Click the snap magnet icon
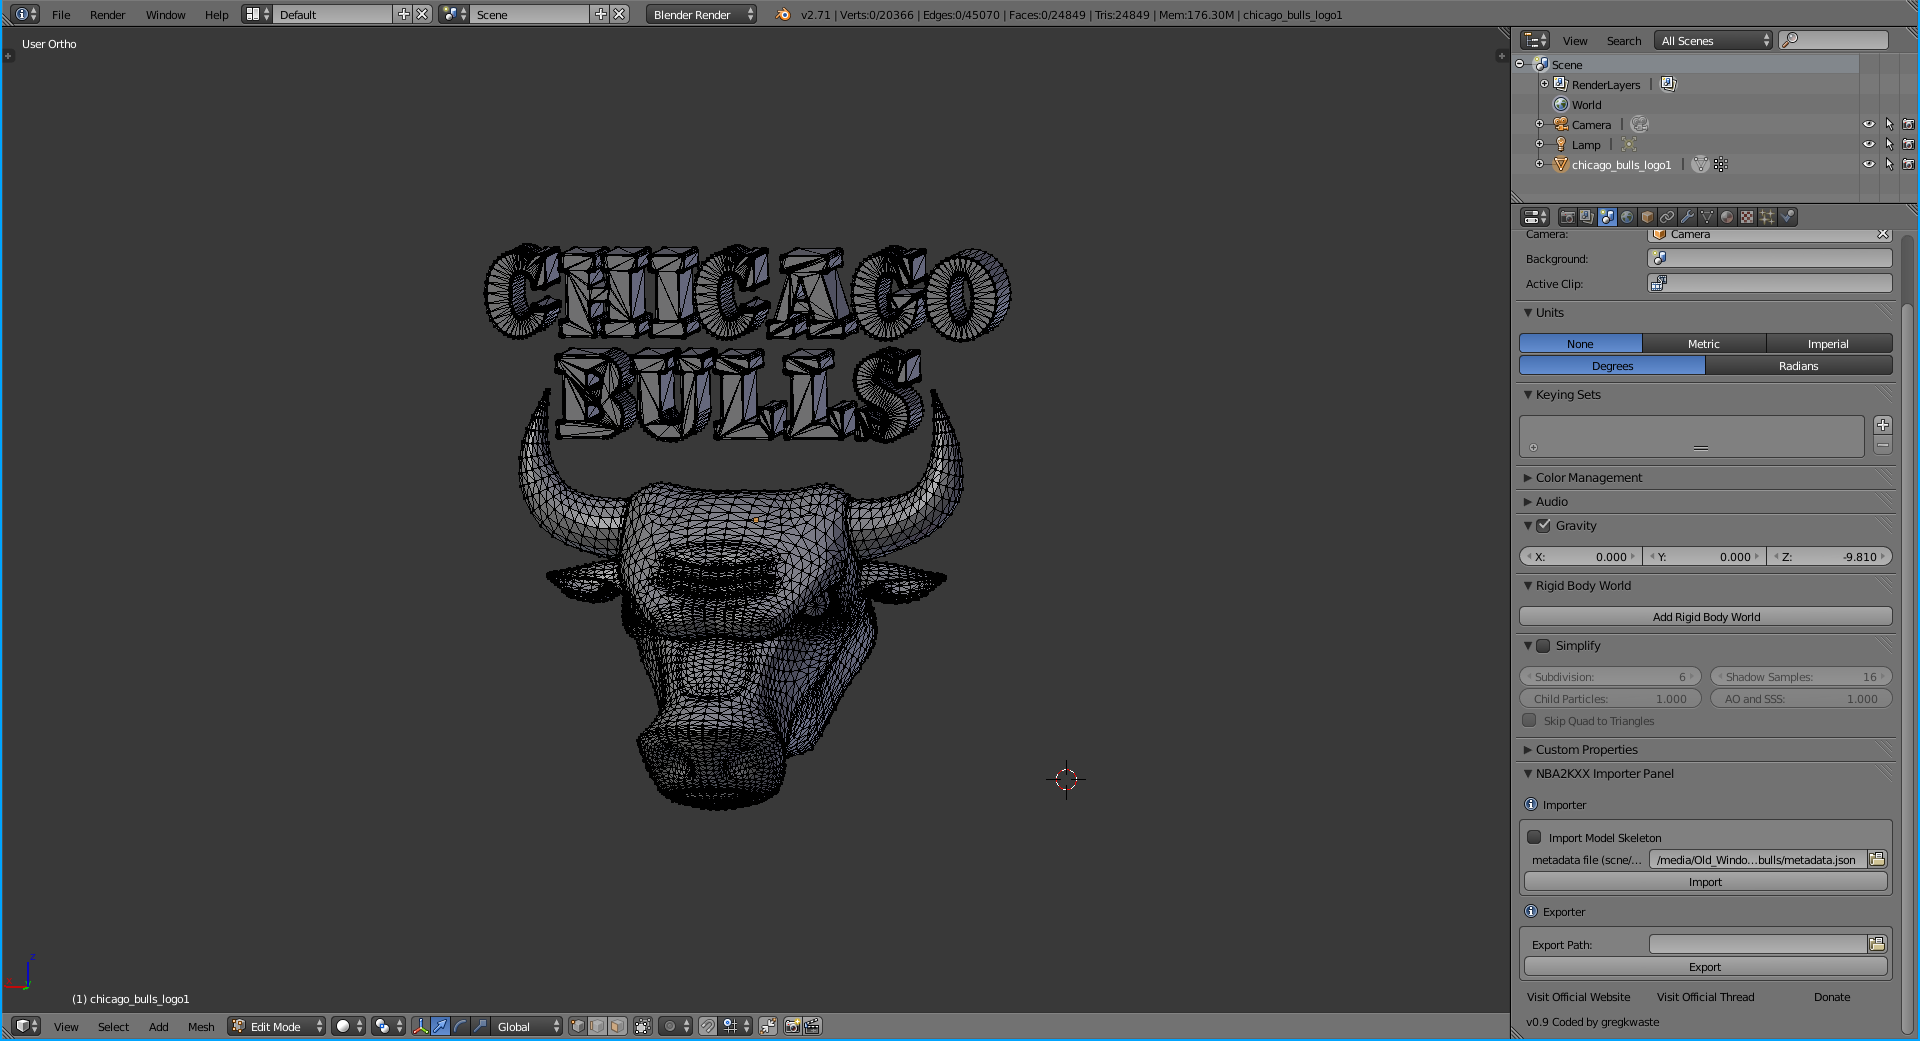Viewport: 1920px width, 1041px height. (708, 1026)
